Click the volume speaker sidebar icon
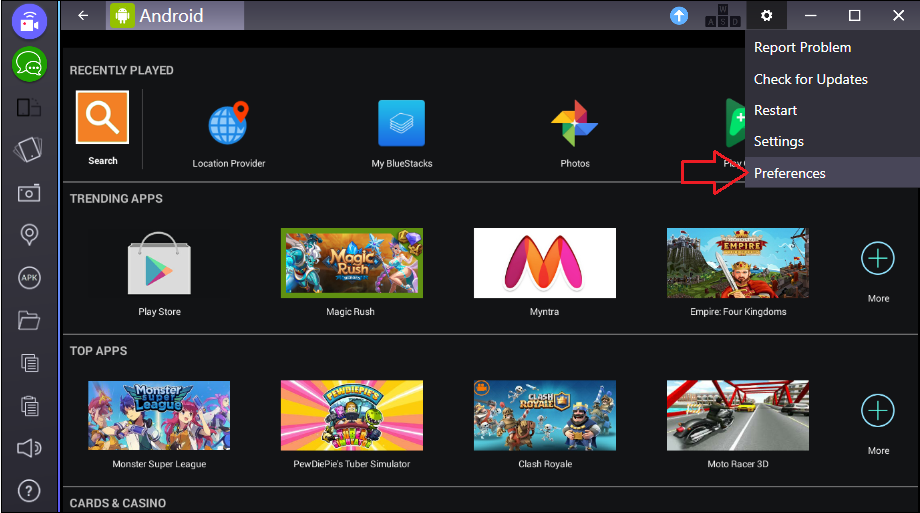 tap(29, 449)
